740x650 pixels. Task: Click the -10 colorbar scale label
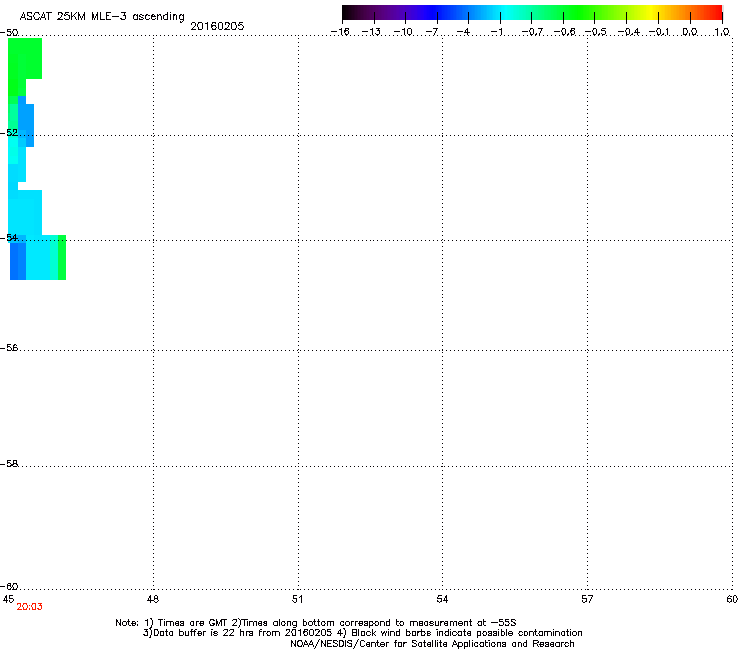pyautogui.click(x=403, y=32)
